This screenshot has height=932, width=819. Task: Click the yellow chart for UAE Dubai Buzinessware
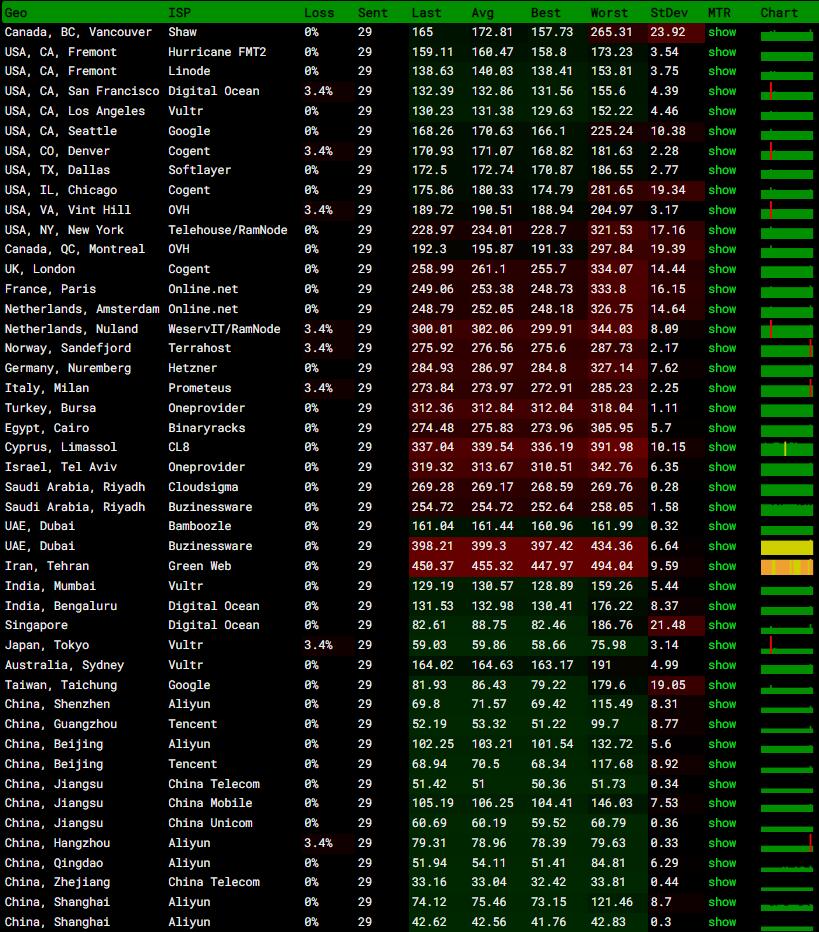787,547
